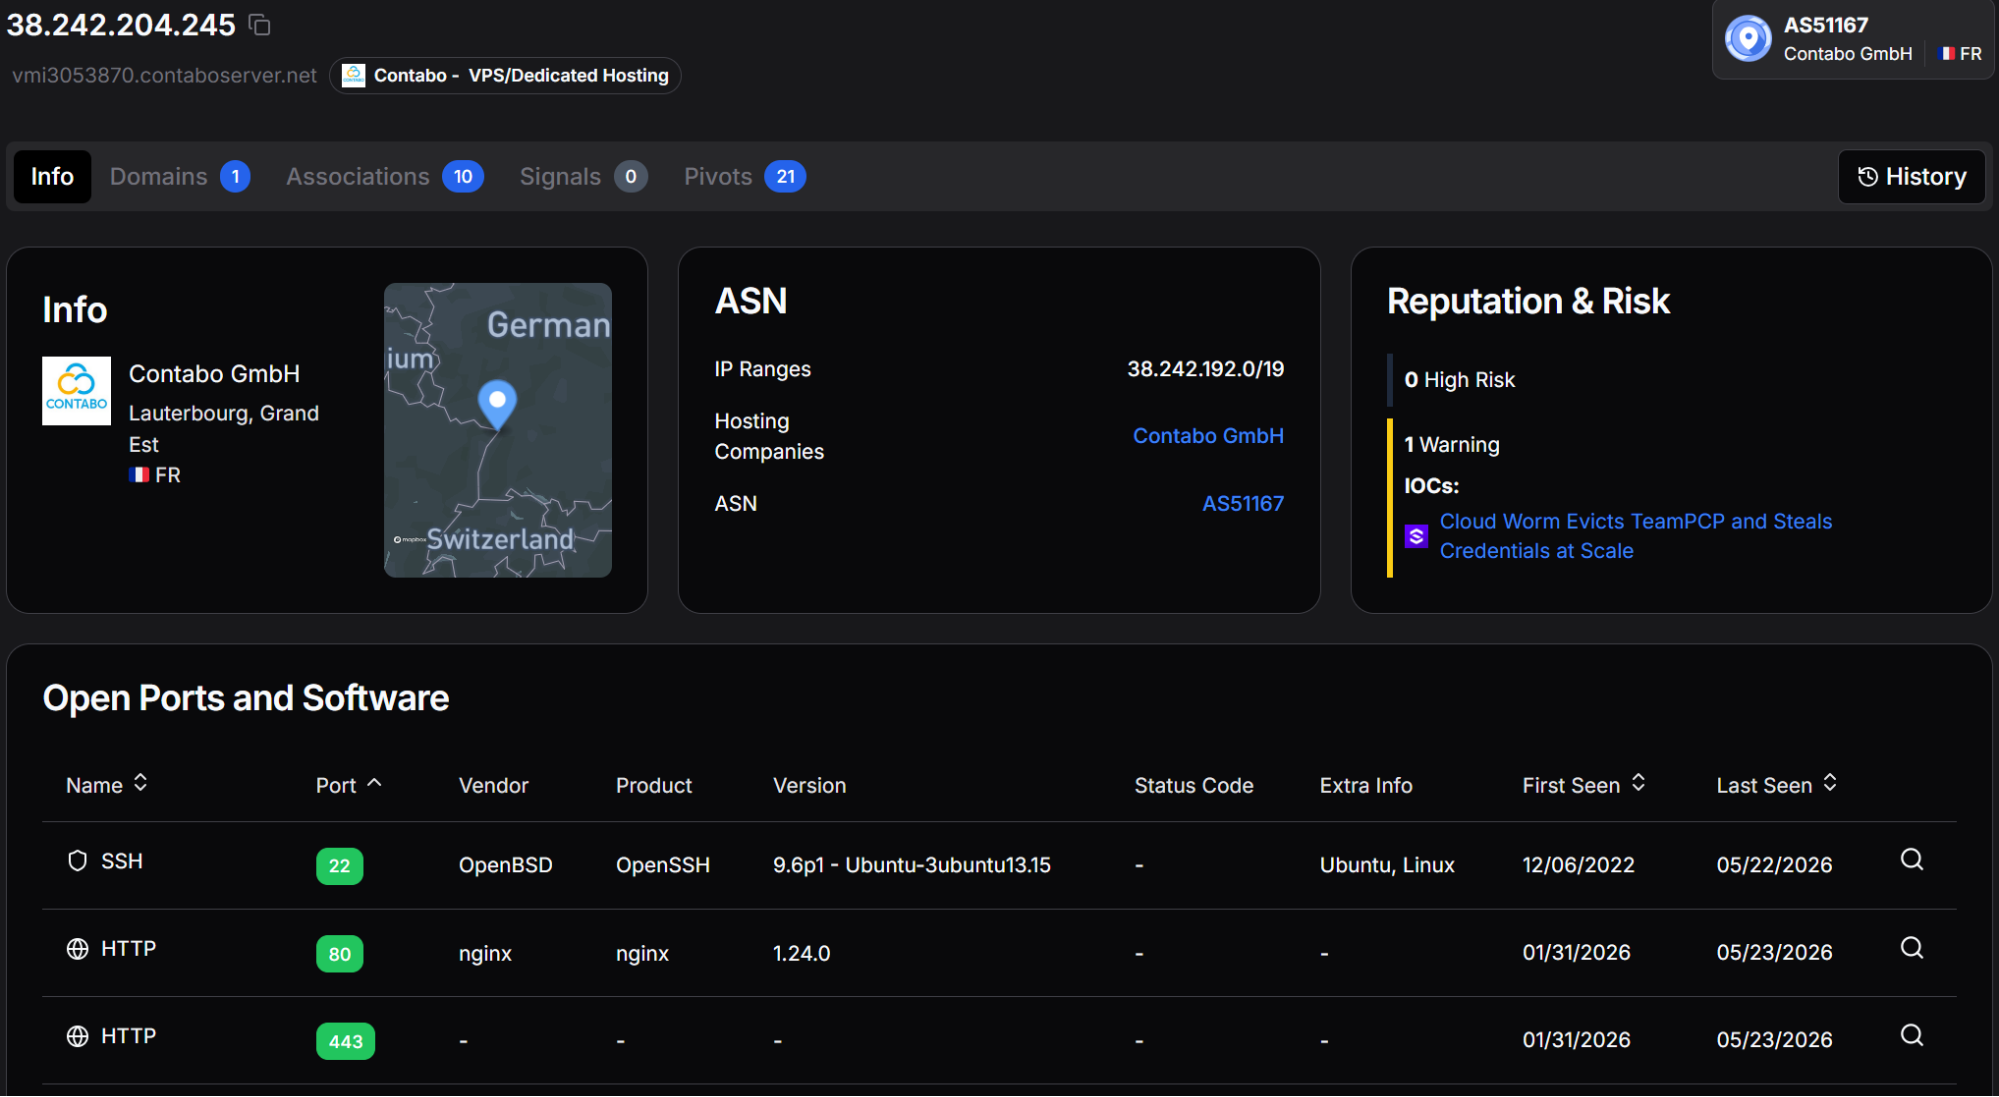Open the History view
This screenshot has height=1097, width=1999.
[1911, 177]
